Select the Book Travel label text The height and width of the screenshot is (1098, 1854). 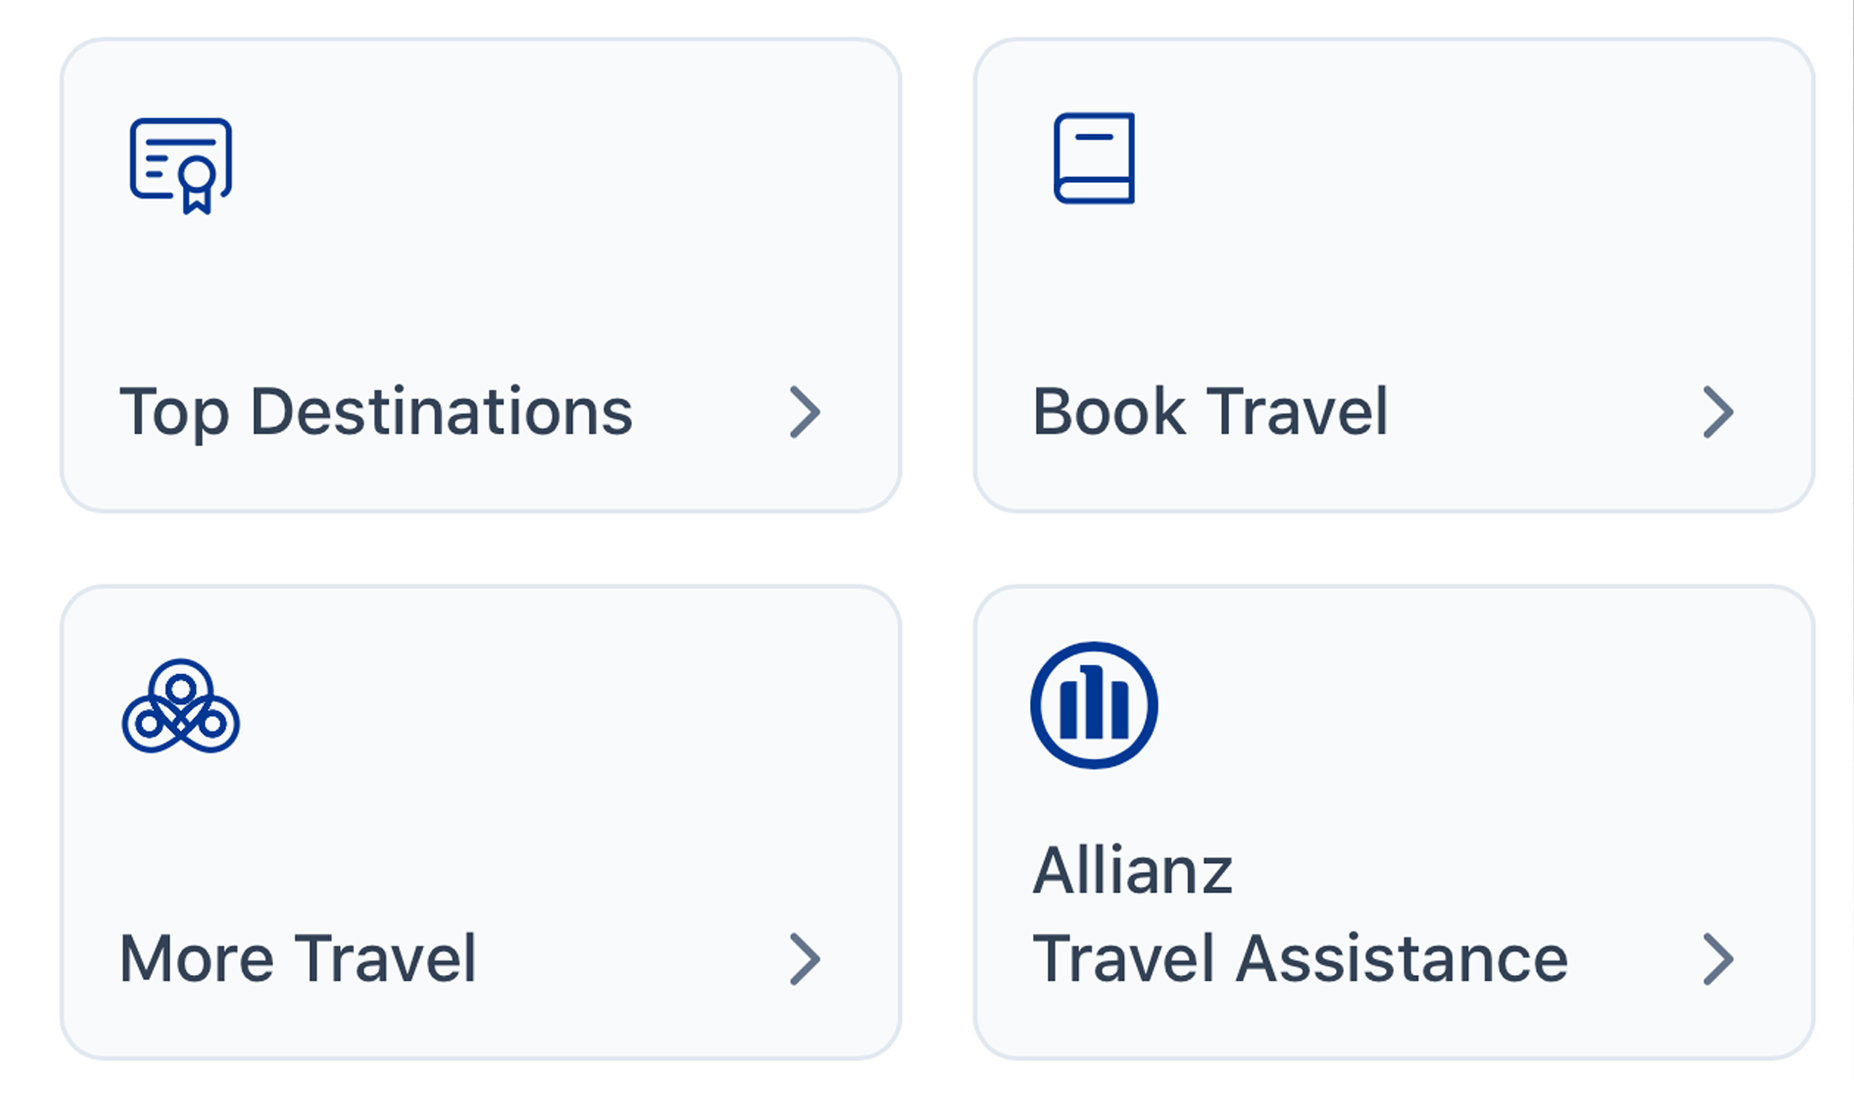click(x=1210, y=412)
